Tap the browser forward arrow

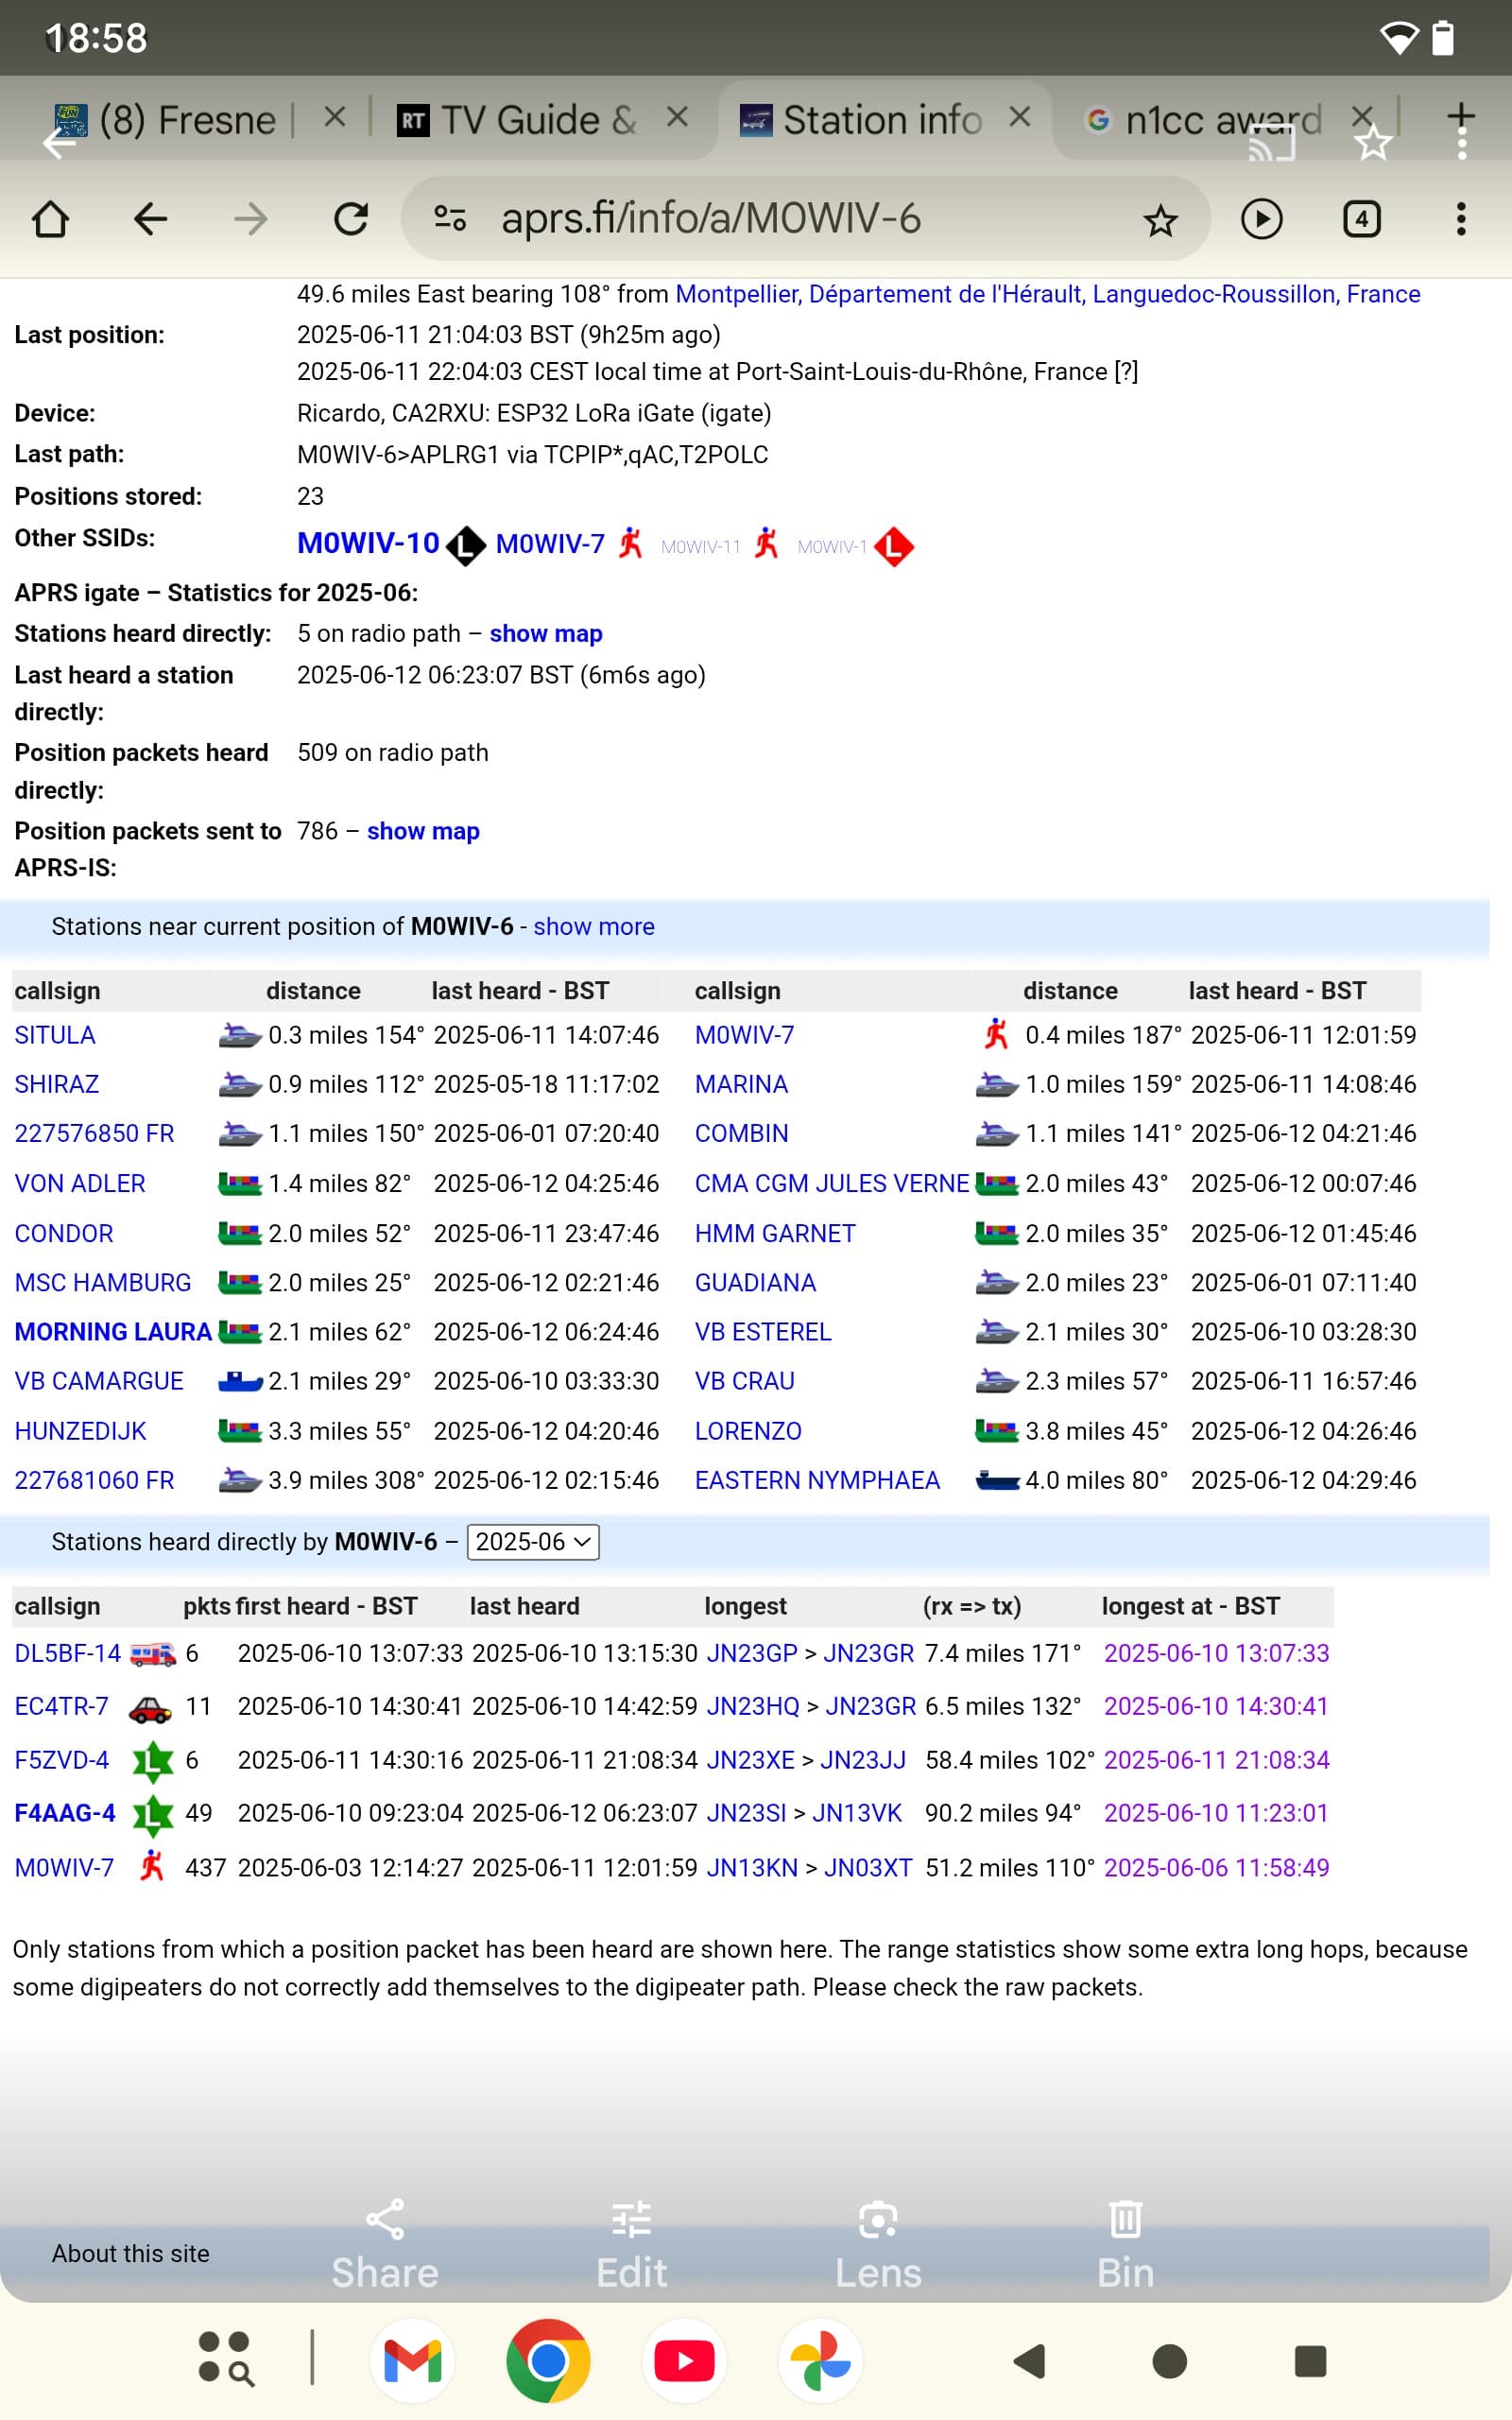(x=250, y=219)
